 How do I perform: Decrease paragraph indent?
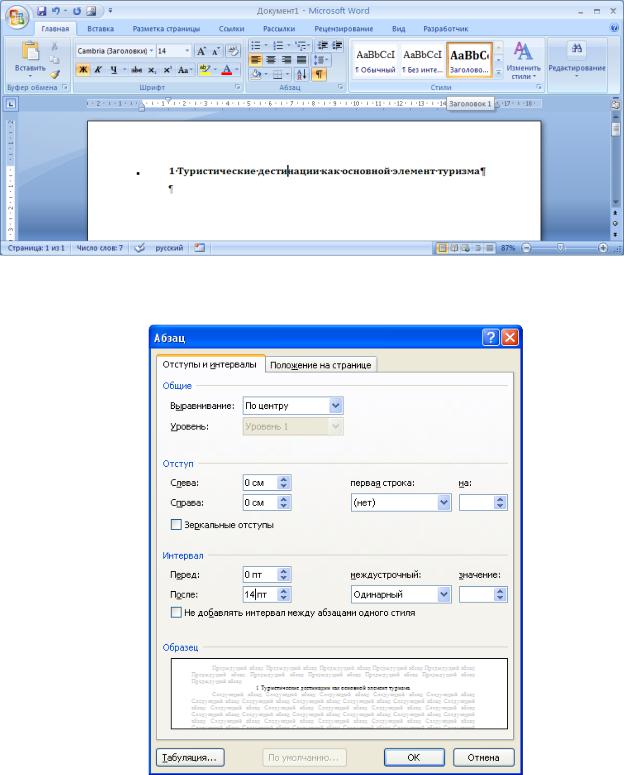pyautogui.click(x=323, y=45)
